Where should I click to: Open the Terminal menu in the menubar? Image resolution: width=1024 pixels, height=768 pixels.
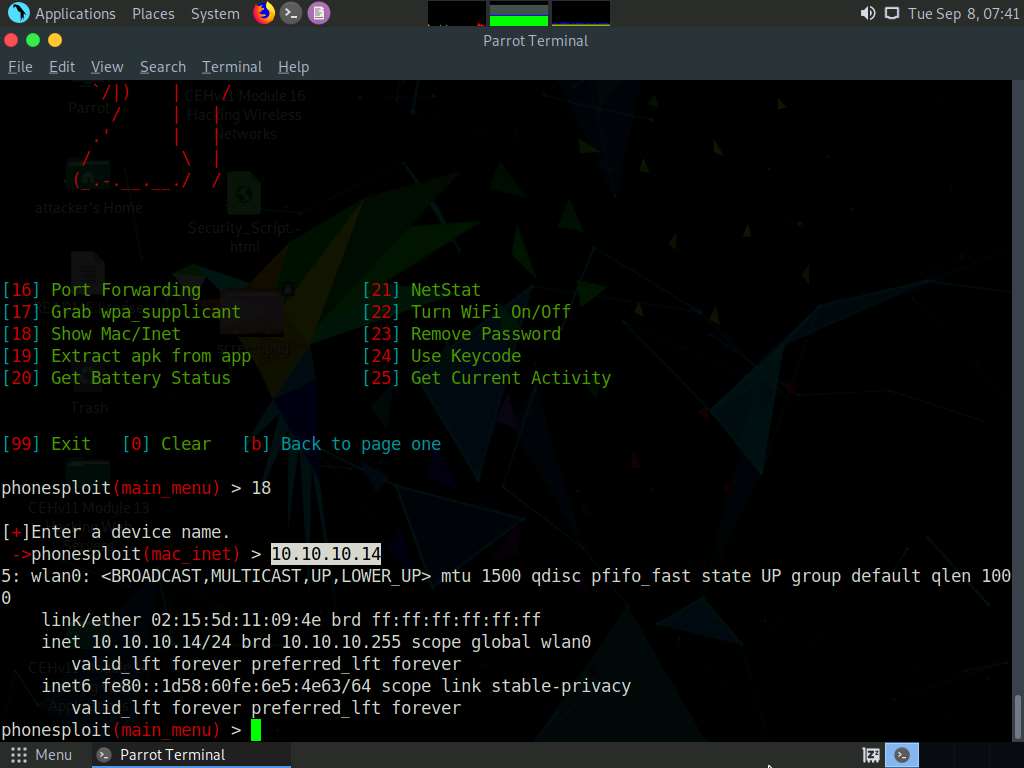pos(231,66)
